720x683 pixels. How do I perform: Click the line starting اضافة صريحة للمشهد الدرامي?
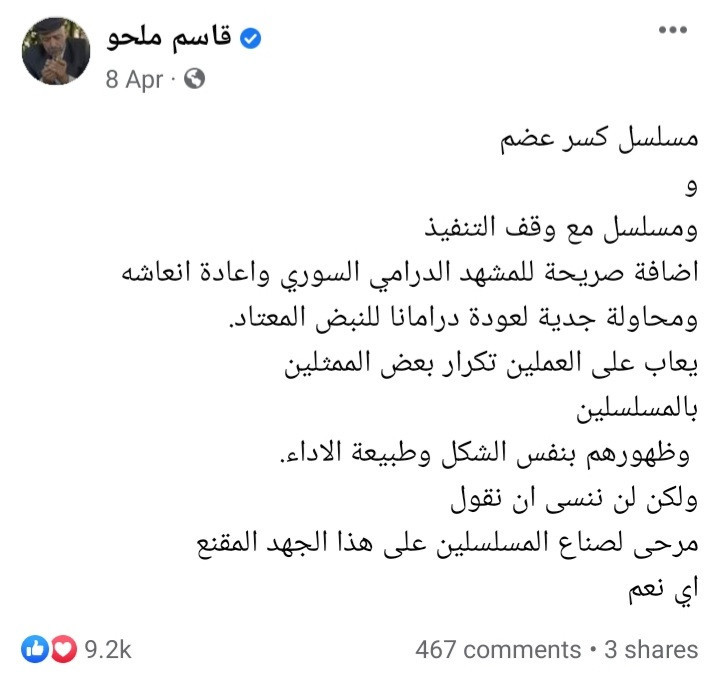(x=410, y=273)
